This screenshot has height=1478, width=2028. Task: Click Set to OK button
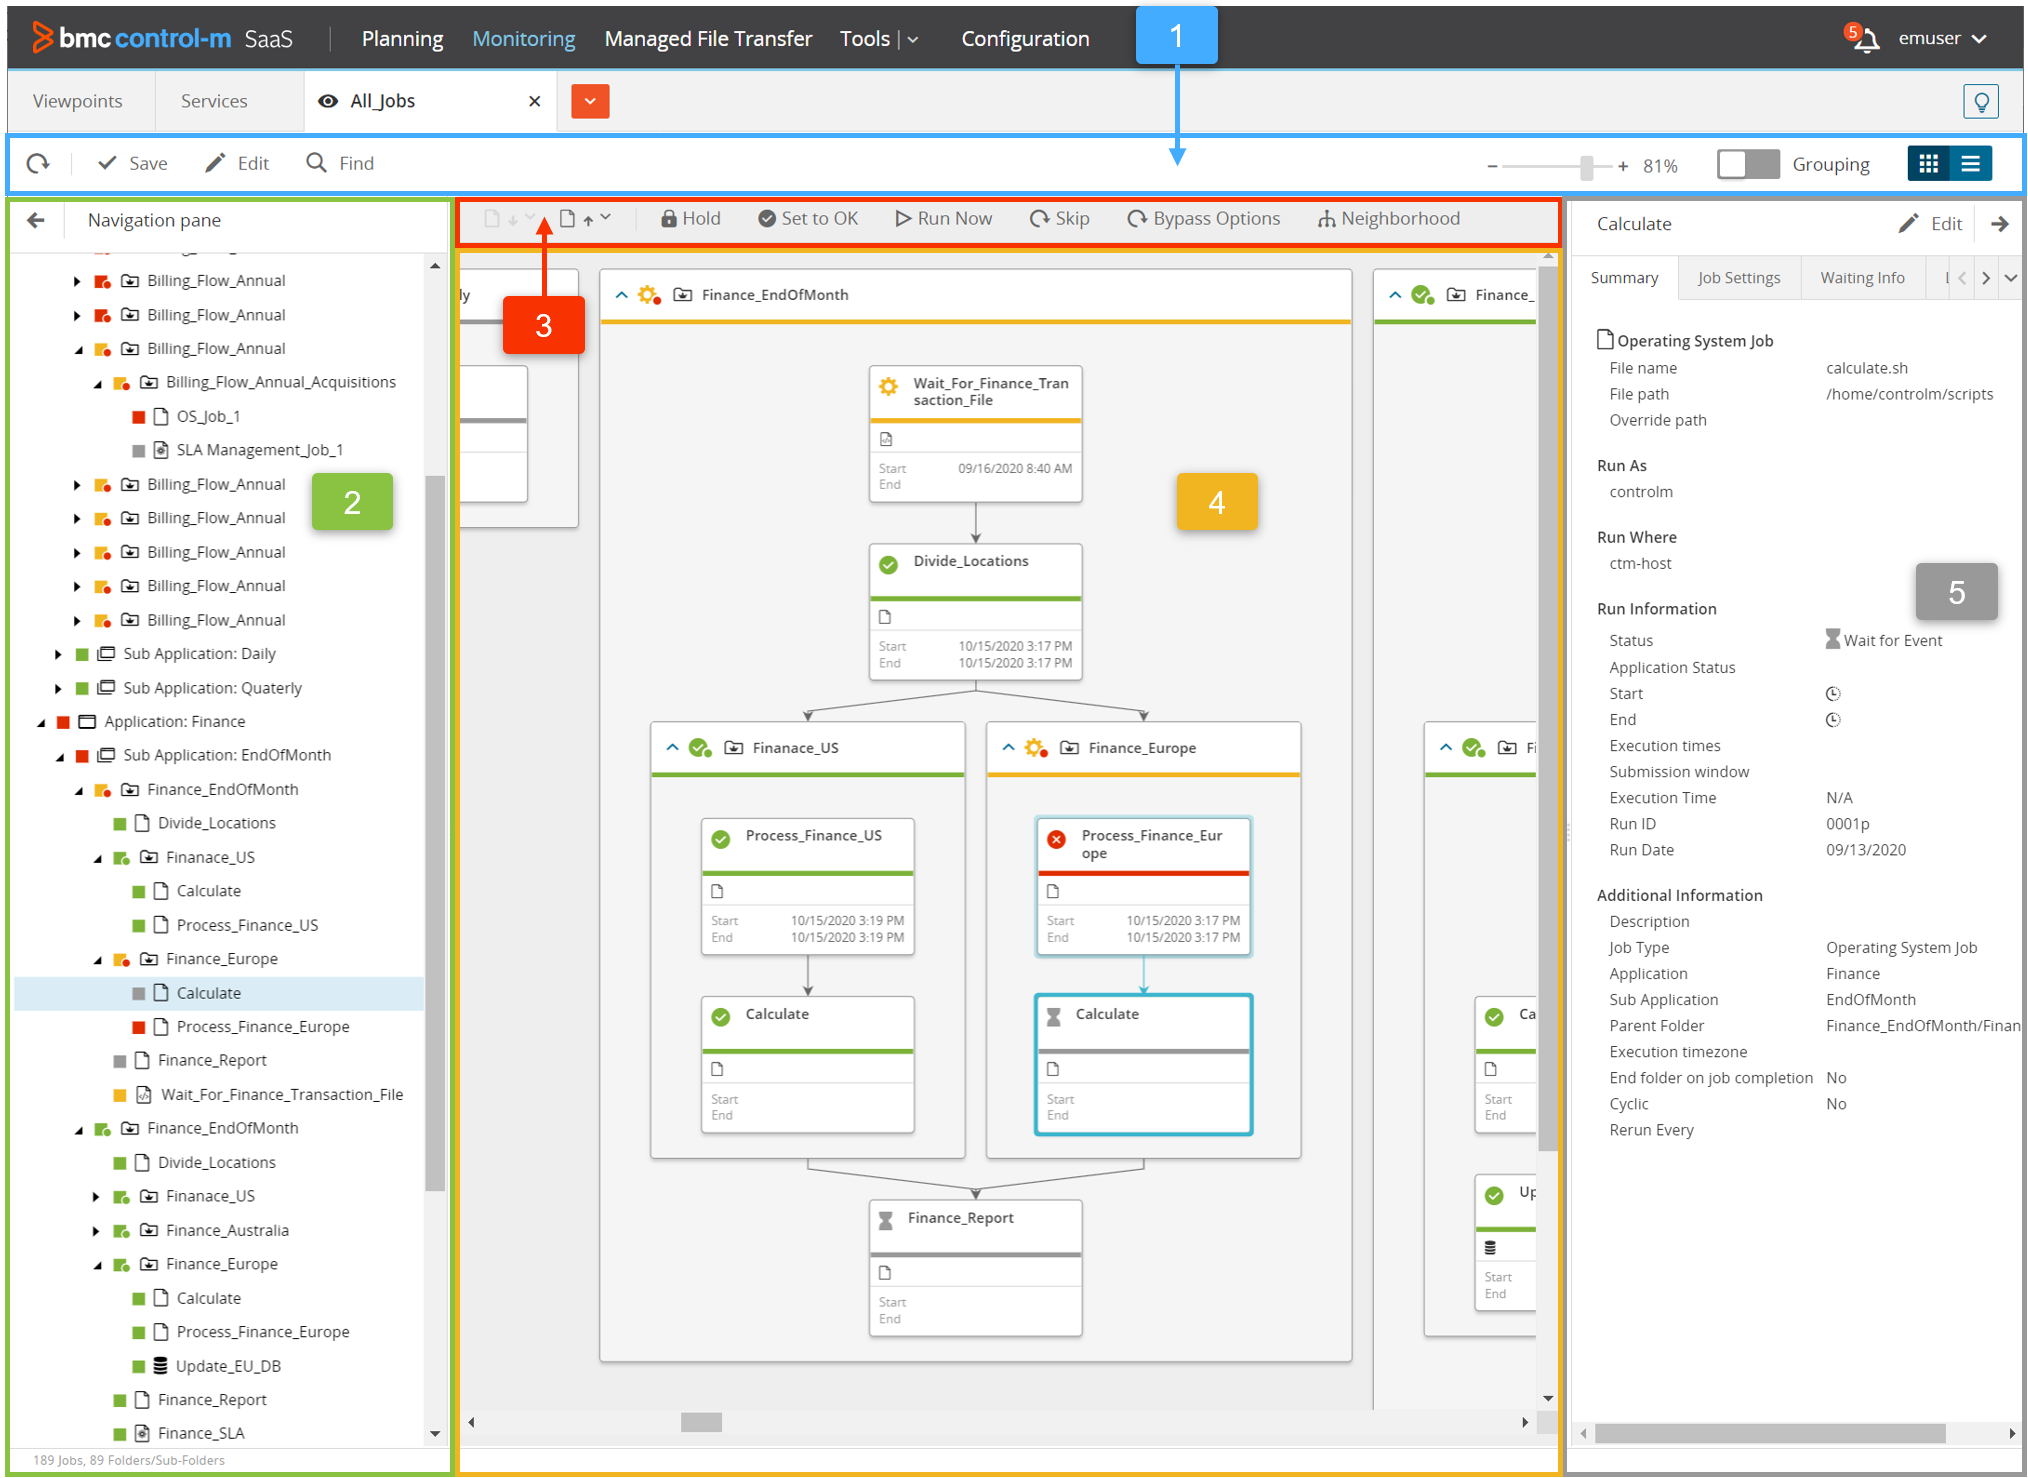point(807,219)
